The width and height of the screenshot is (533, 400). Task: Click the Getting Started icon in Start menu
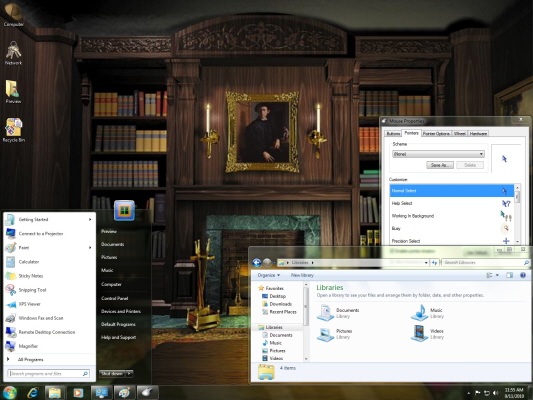(10, 220)
